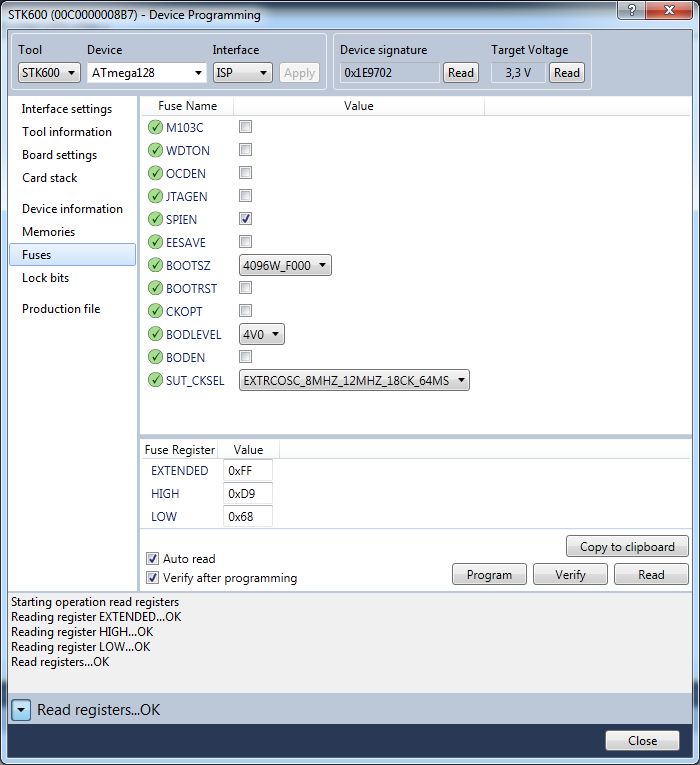Uncheck the SPIEN fuse checkbox
This screenshot has height=765, width=700.
pyautogui.click(x=245, y=219)
